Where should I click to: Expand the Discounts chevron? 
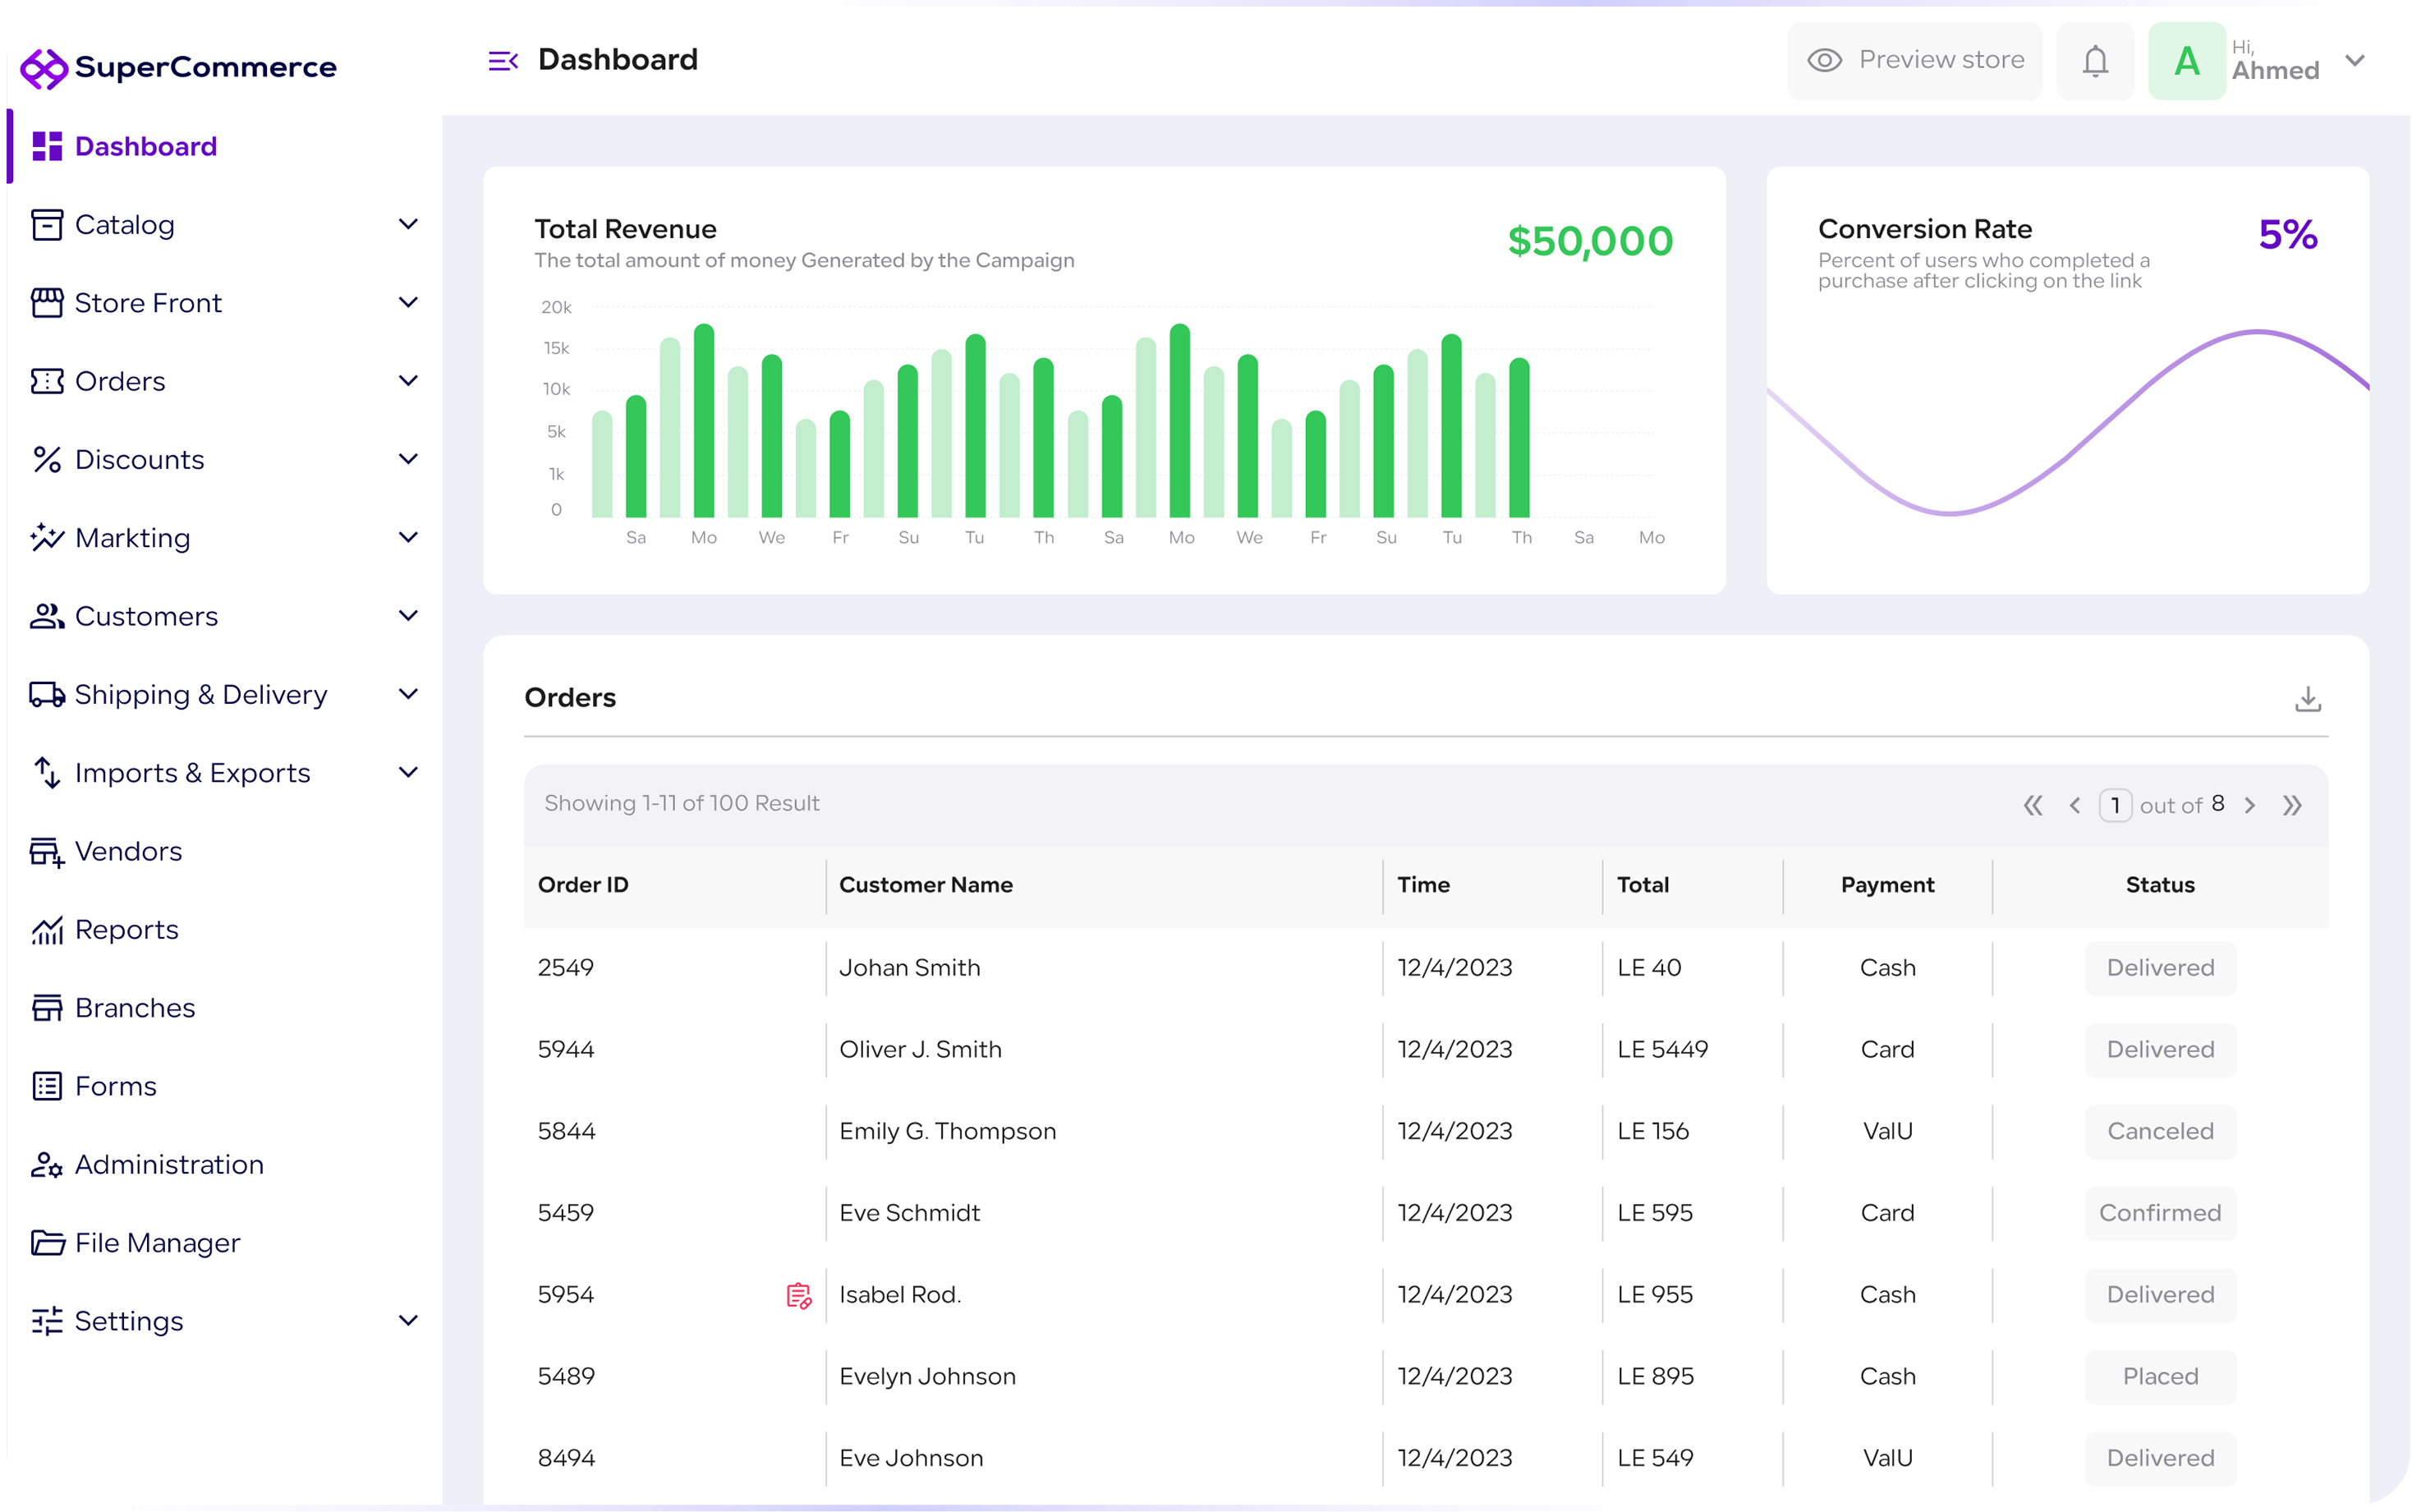(x=408, y=459)
